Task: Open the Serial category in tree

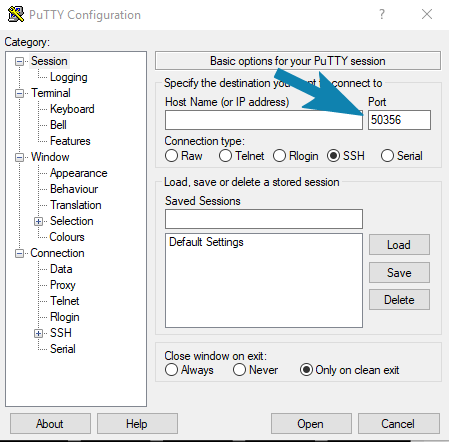Action: point(63,349)
